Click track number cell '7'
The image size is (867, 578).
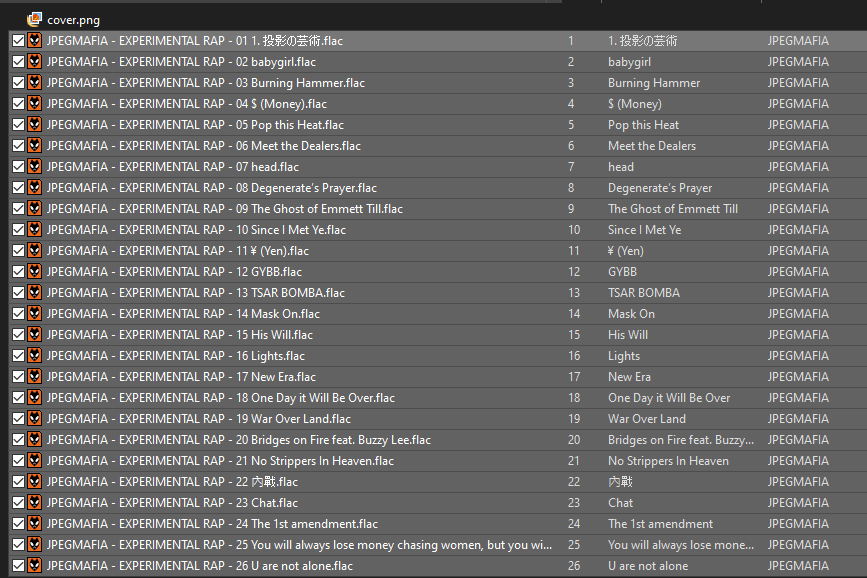point(571,167)
